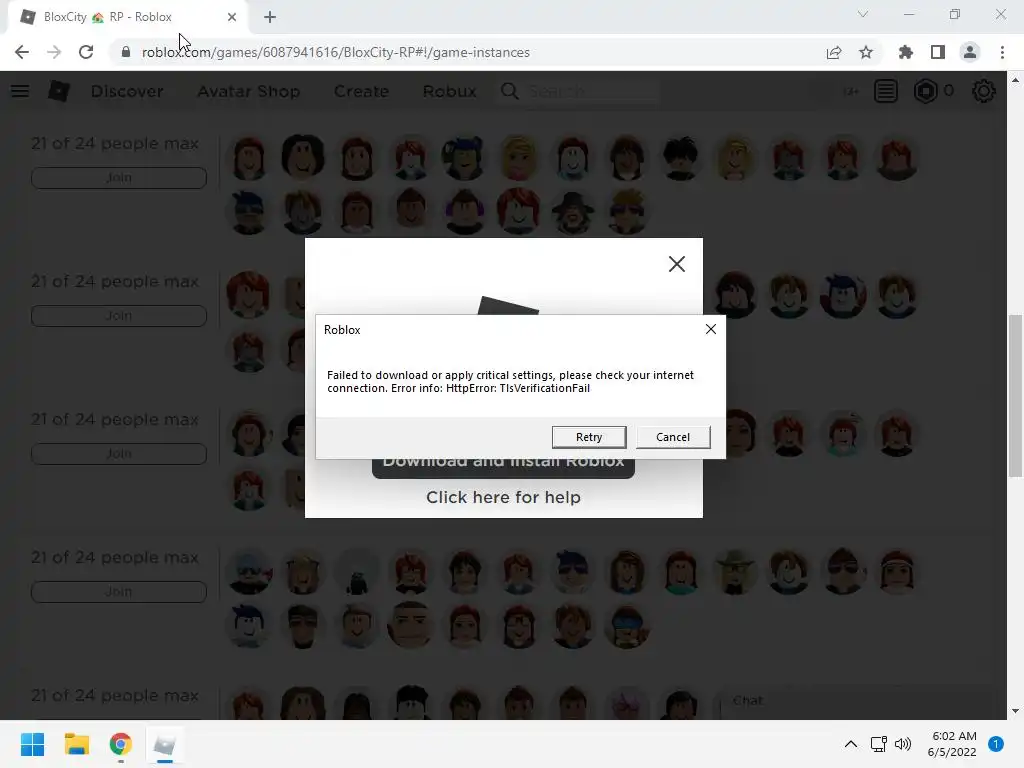1024x768 pixels.
Task: Click the Retry button in Roblox dialog
Action: pos(588,437)
